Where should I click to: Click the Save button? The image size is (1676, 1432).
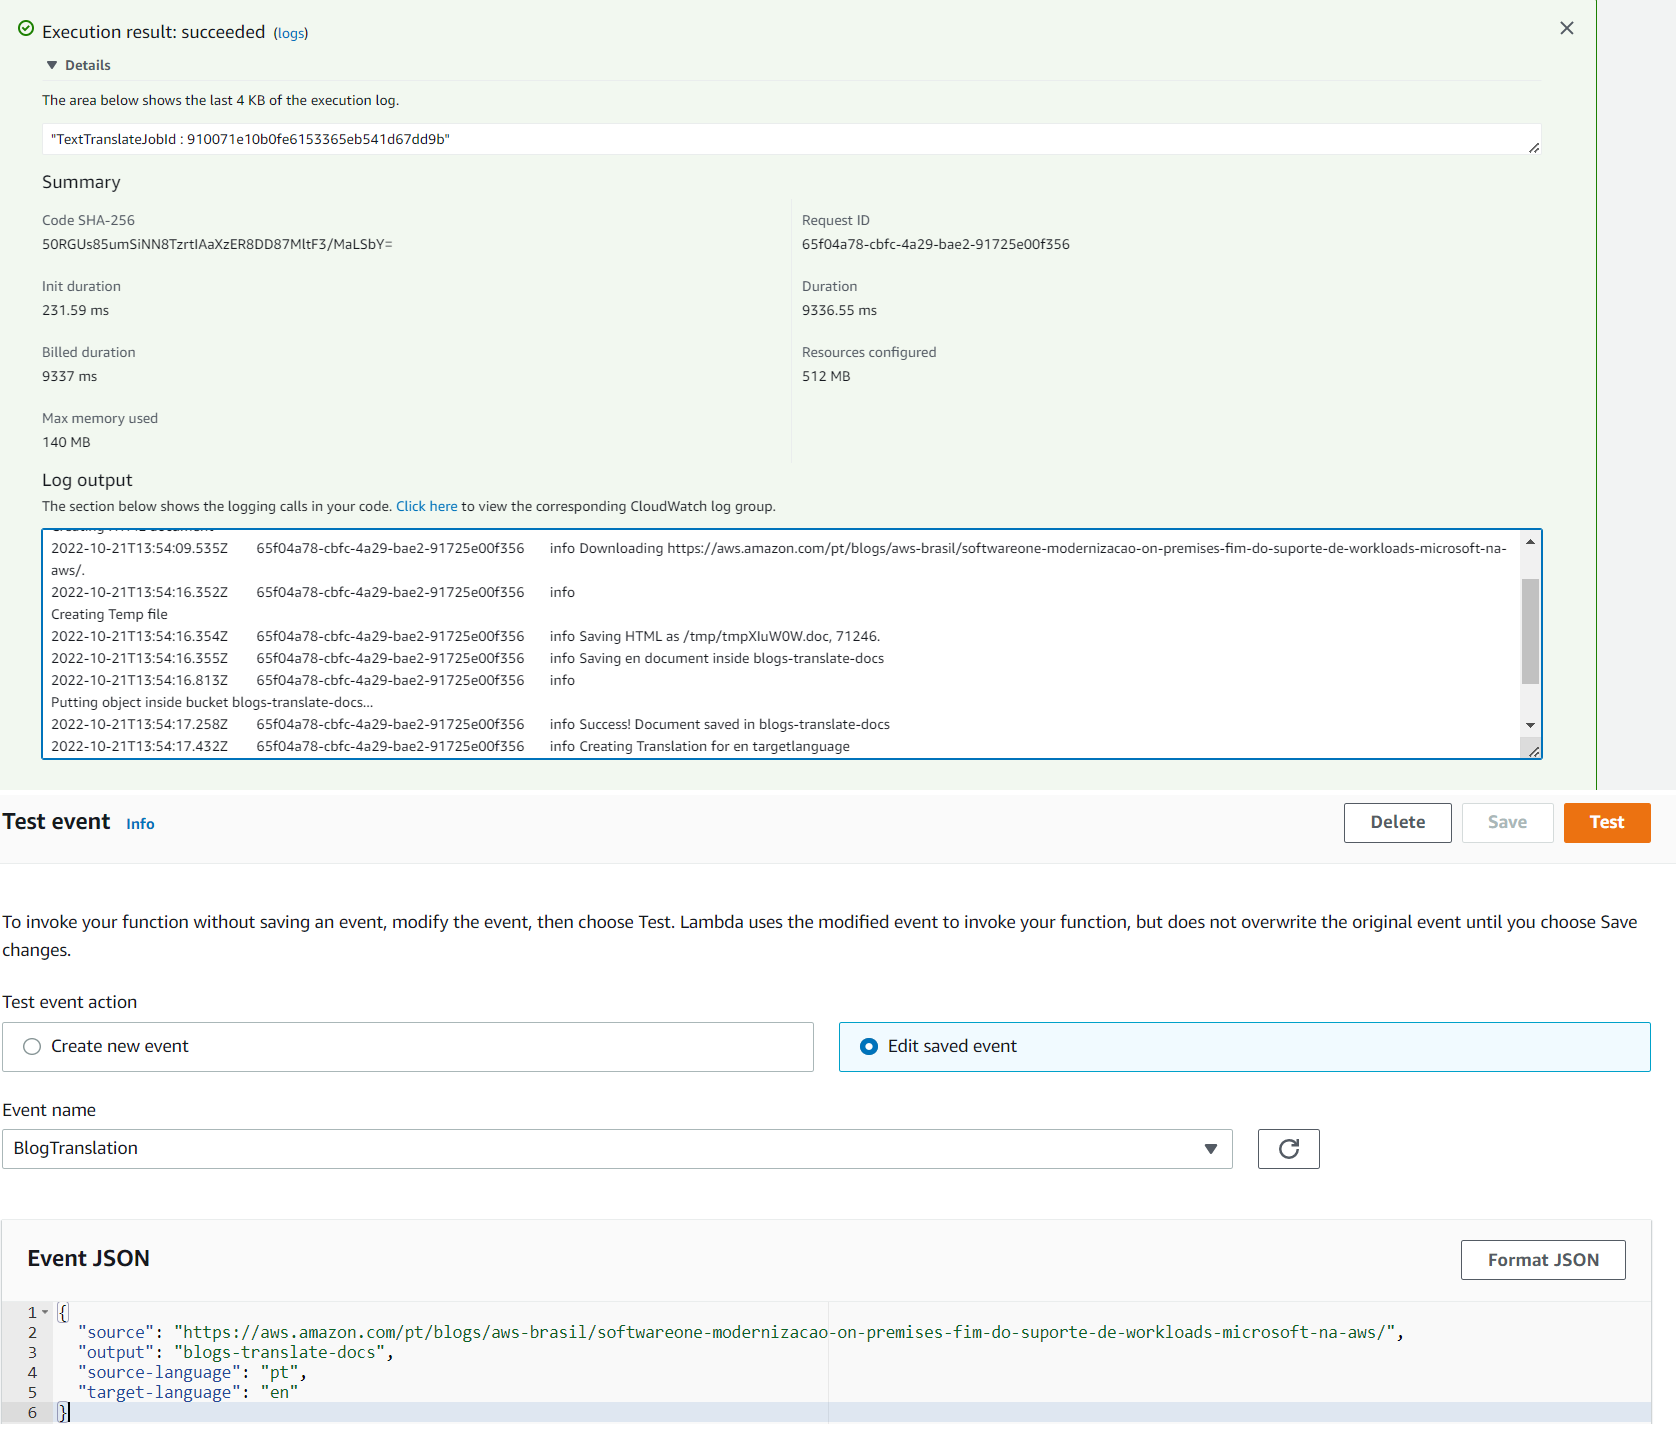pyautogui.click(x=1507, y=822)
